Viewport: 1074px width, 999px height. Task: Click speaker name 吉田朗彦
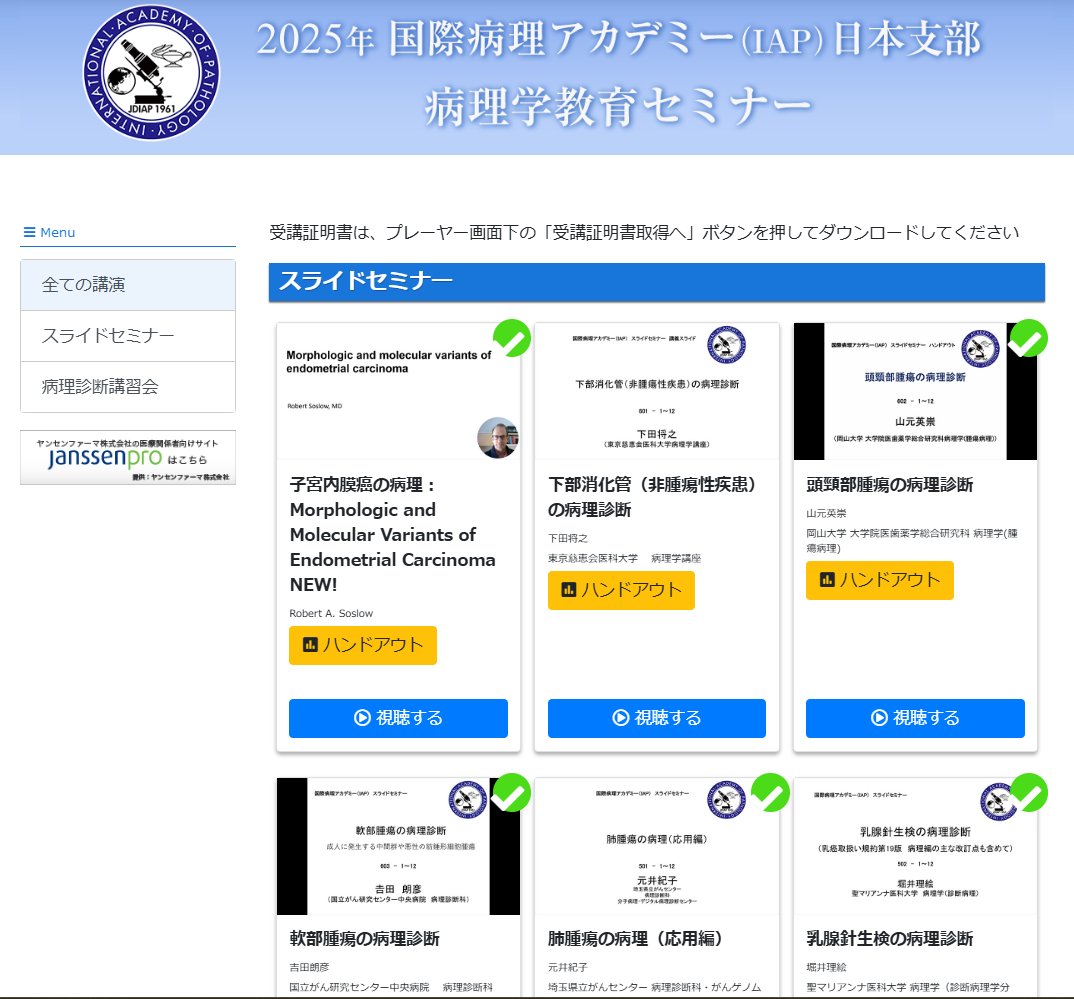[x=309, y=968]
